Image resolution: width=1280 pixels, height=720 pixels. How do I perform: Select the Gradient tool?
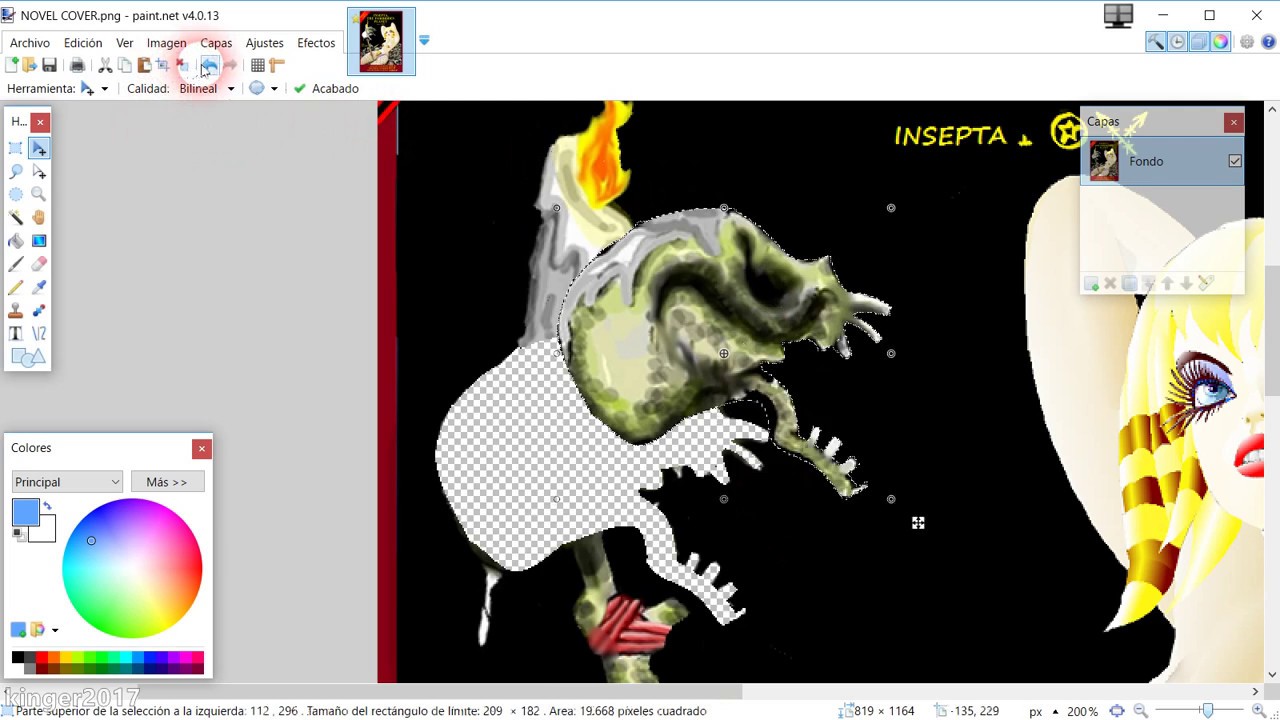point(39,241)
